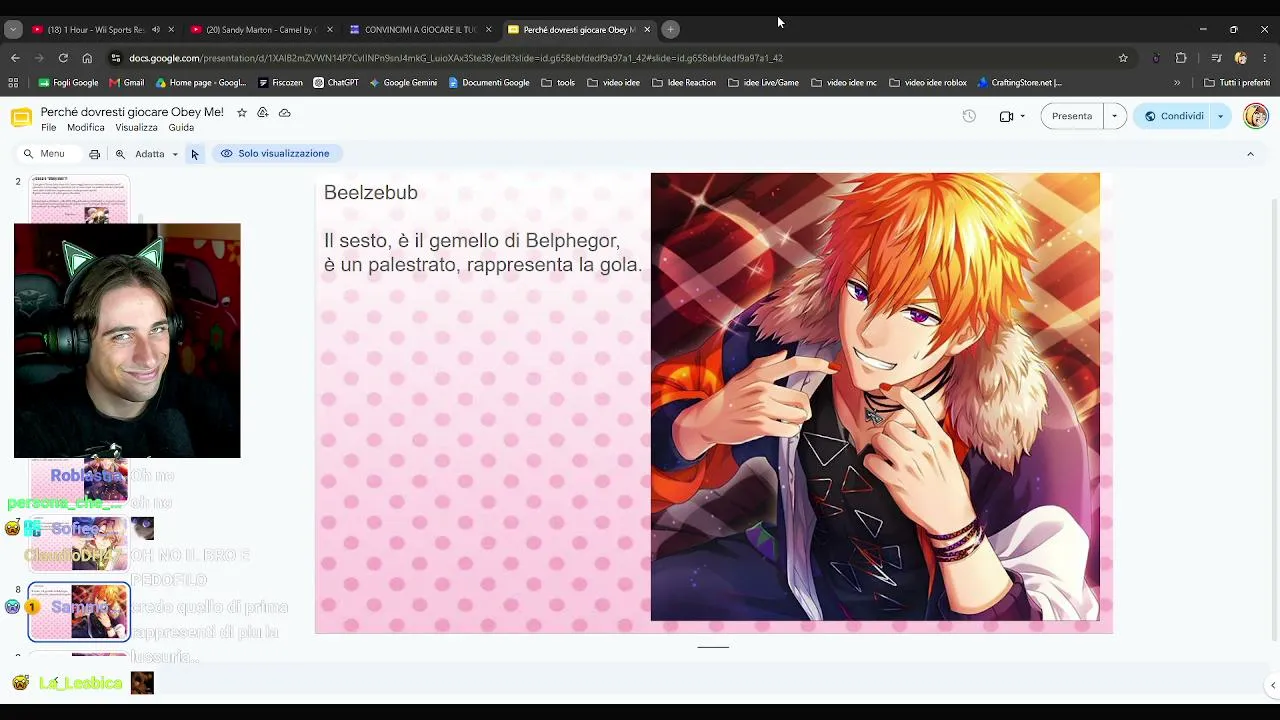Image resolution: width=1280 pixels, height=720 pixels.
Task: Open the Guida menu
Action: pos(181,128)
